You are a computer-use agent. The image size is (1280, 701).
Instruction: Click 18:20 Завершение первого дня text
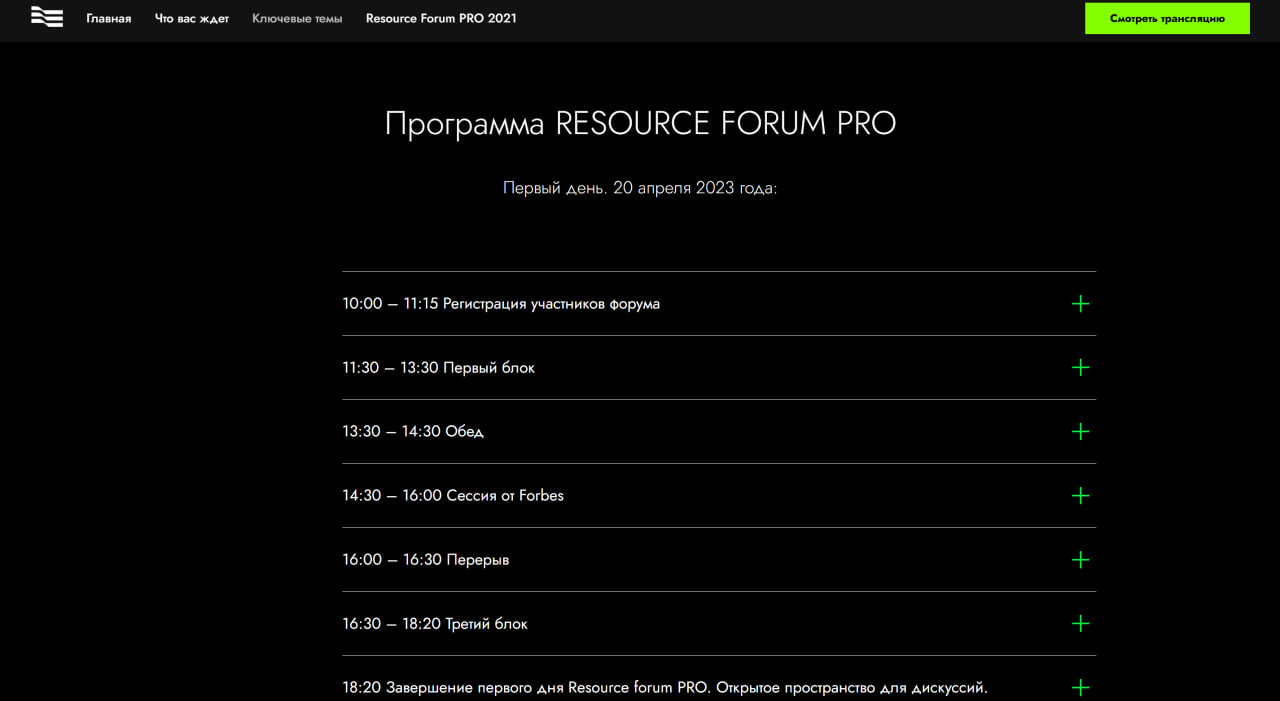coord(665,687)
